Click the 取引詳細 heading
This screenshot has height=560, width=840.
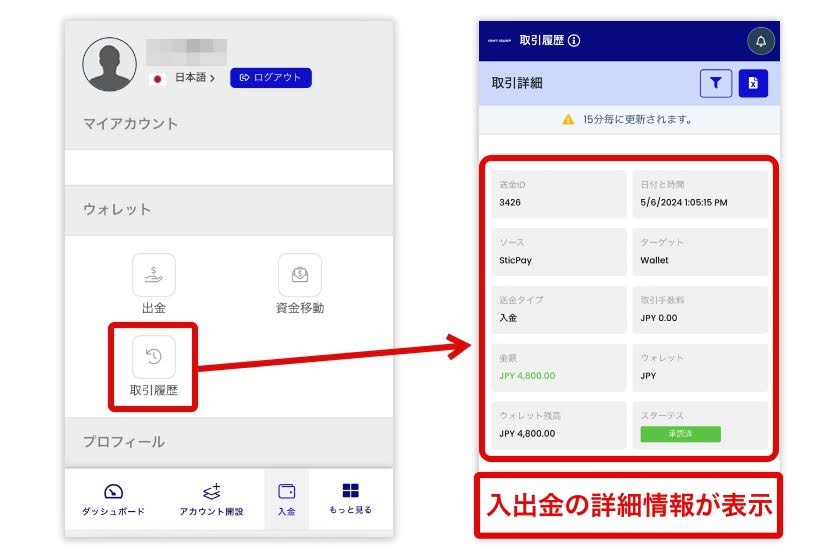click(517, 84)
